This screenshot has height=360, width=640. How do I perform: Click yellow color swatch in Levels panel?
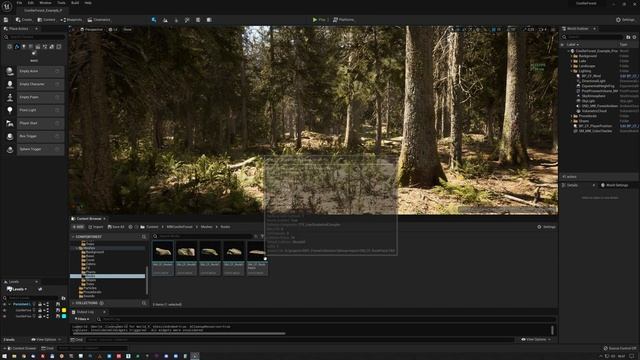point(64,310)
